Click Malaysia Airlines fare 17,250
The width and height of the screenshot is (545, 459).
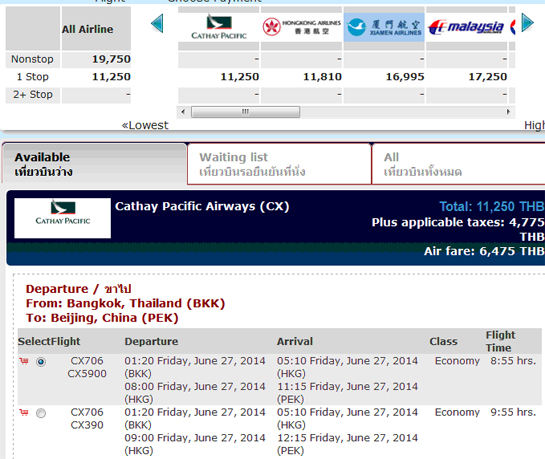[x=488, y=77]
